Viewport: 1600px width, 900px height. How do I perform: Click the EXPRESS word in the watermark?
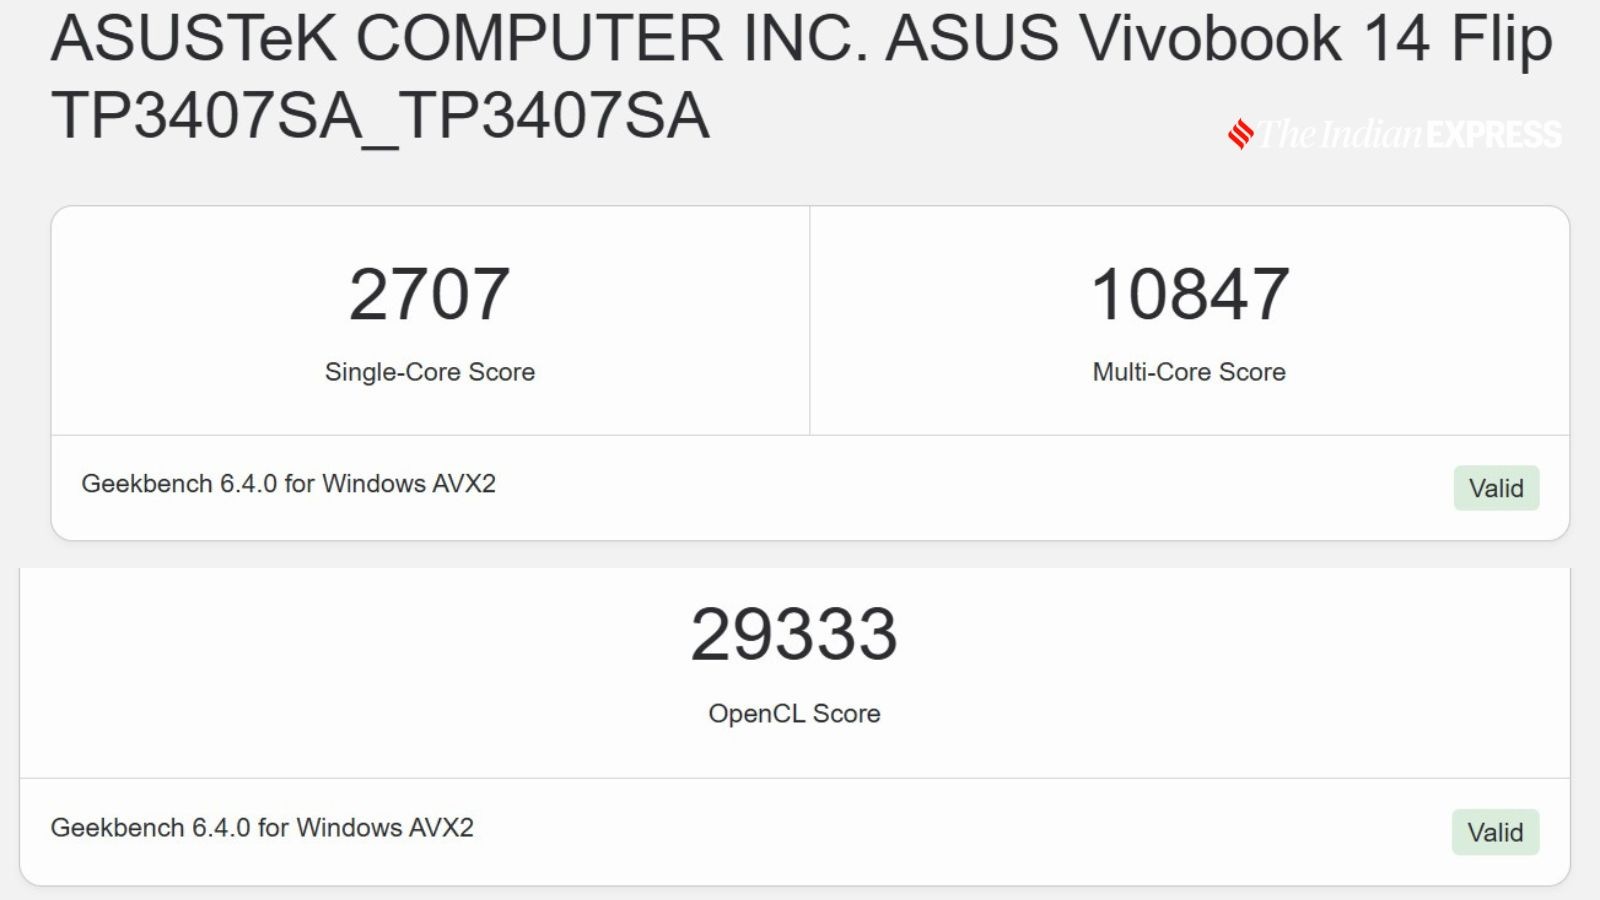(1494, 134)
